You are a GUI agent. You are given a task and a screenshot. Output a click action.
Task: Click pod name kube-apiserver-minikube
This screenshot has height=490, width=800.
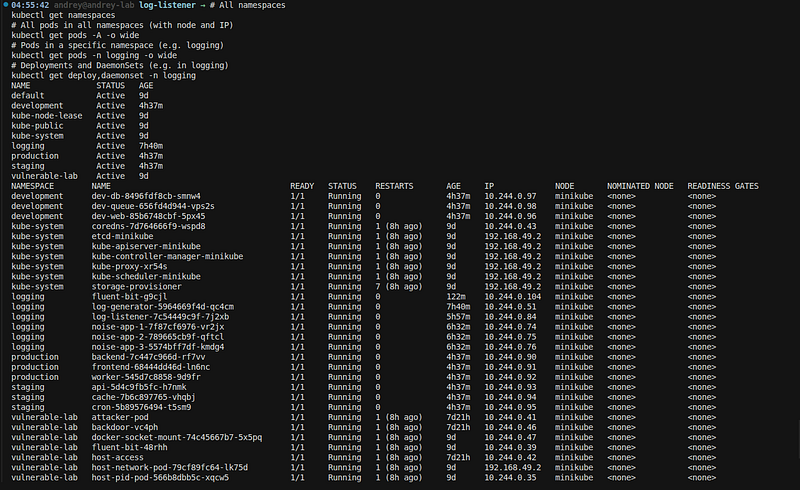point(146,247)
